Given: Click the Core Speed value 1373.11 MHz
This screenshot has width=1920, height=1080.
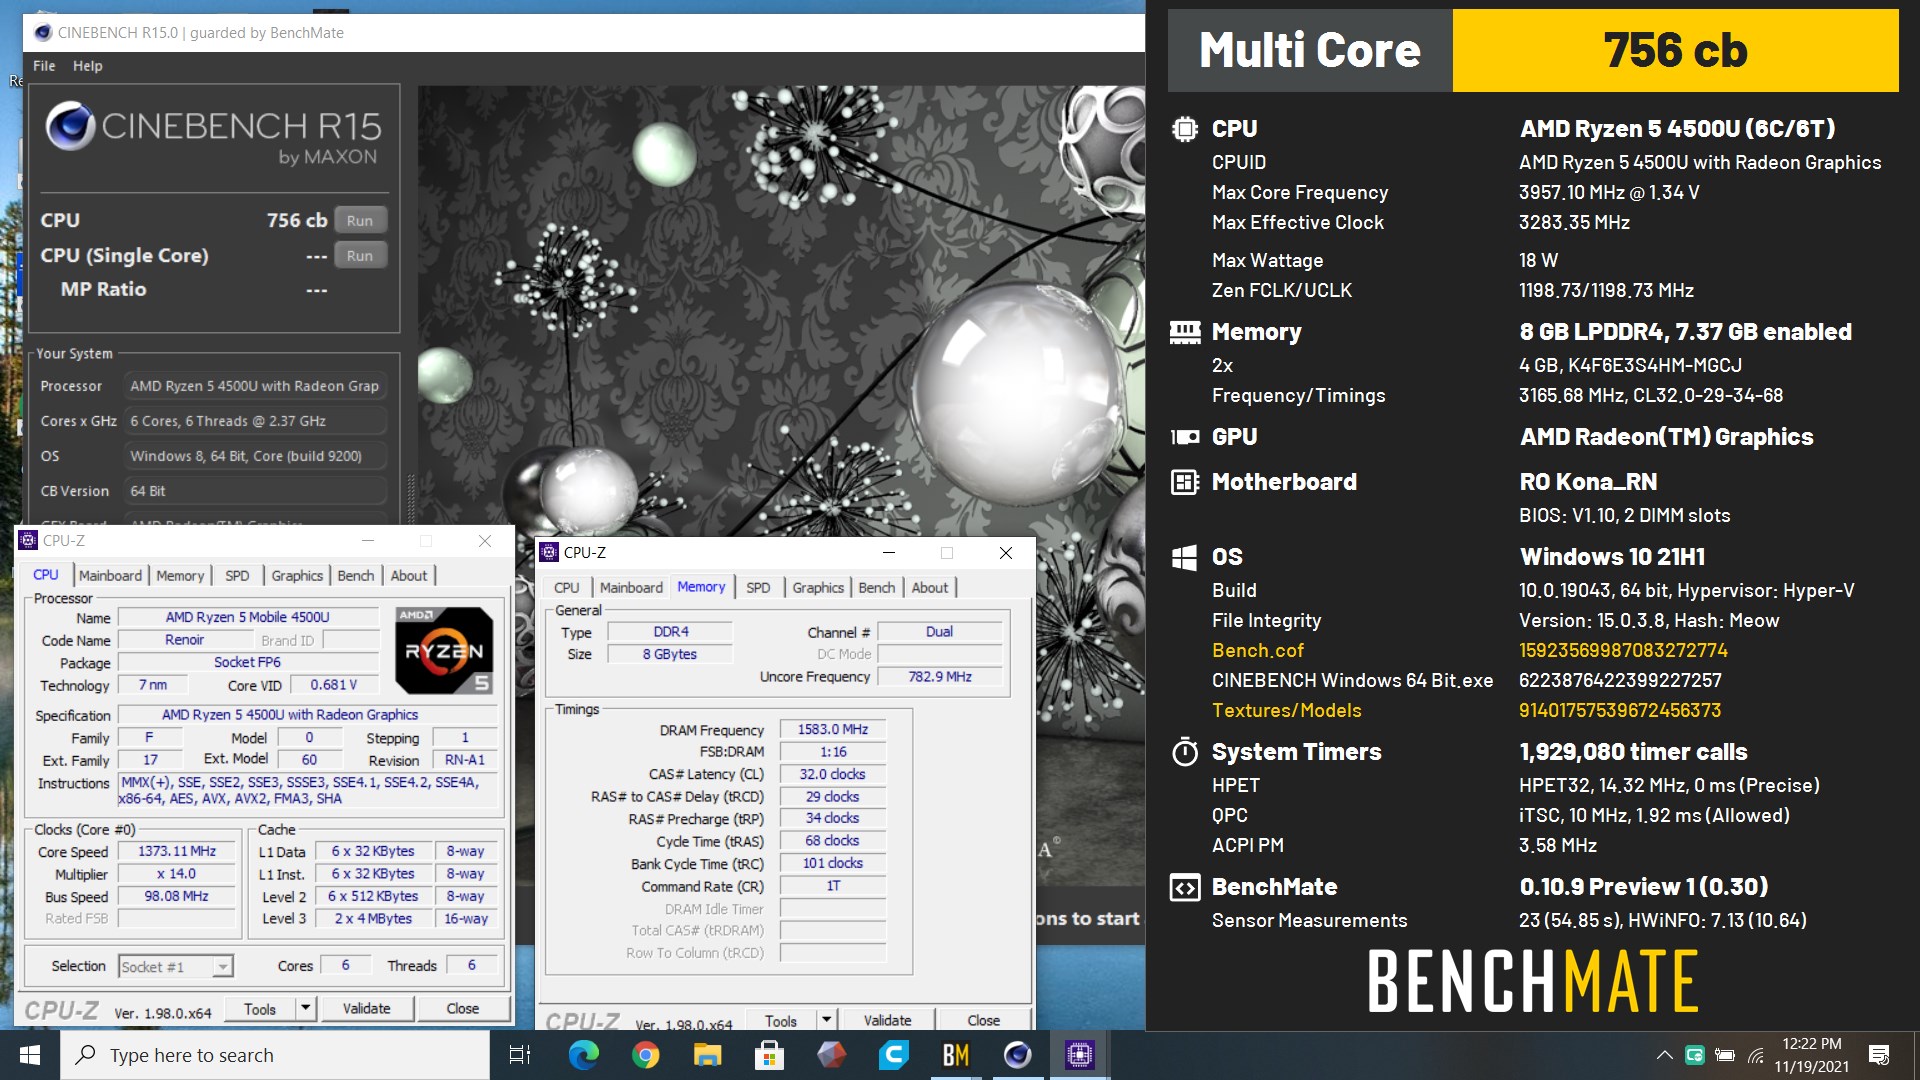Looking at the screenshot, I should tap(177, 851).
